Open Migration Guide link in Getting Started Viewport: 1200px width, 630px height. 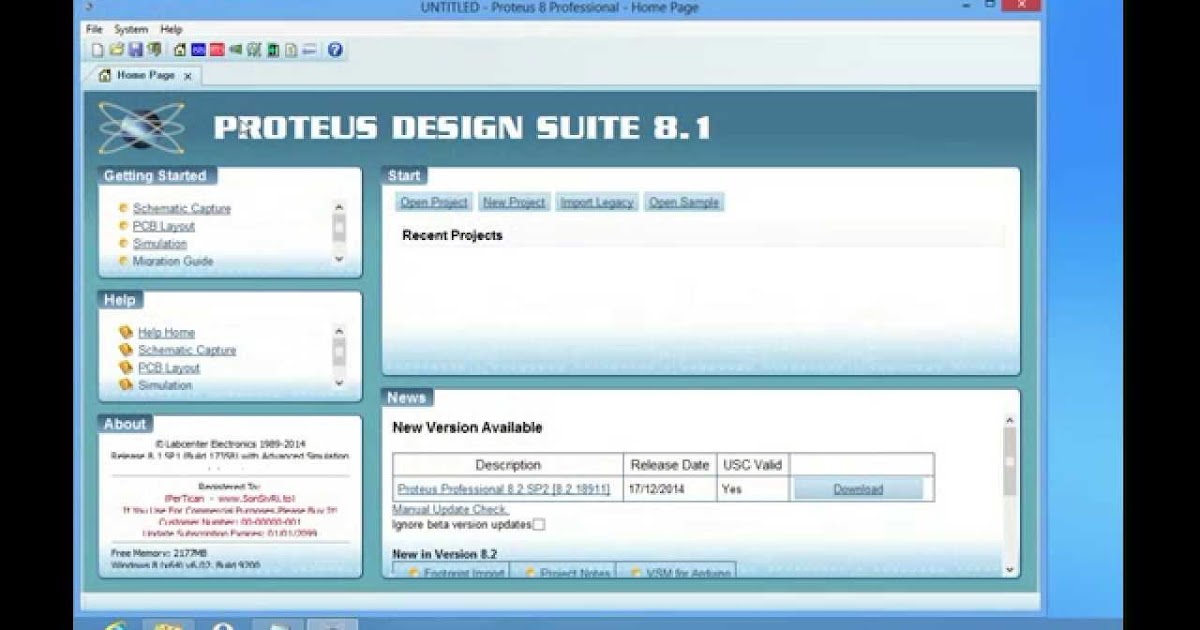click(x=173, y=261)
